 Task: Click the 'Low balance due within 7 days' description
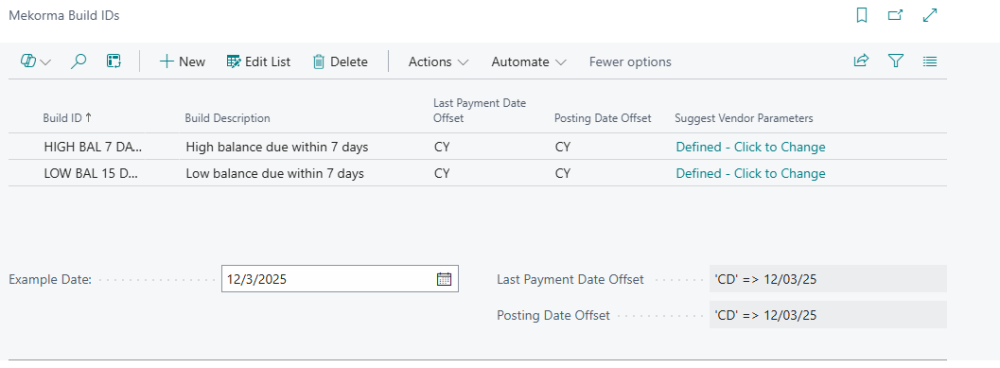(x=275, y=173)
